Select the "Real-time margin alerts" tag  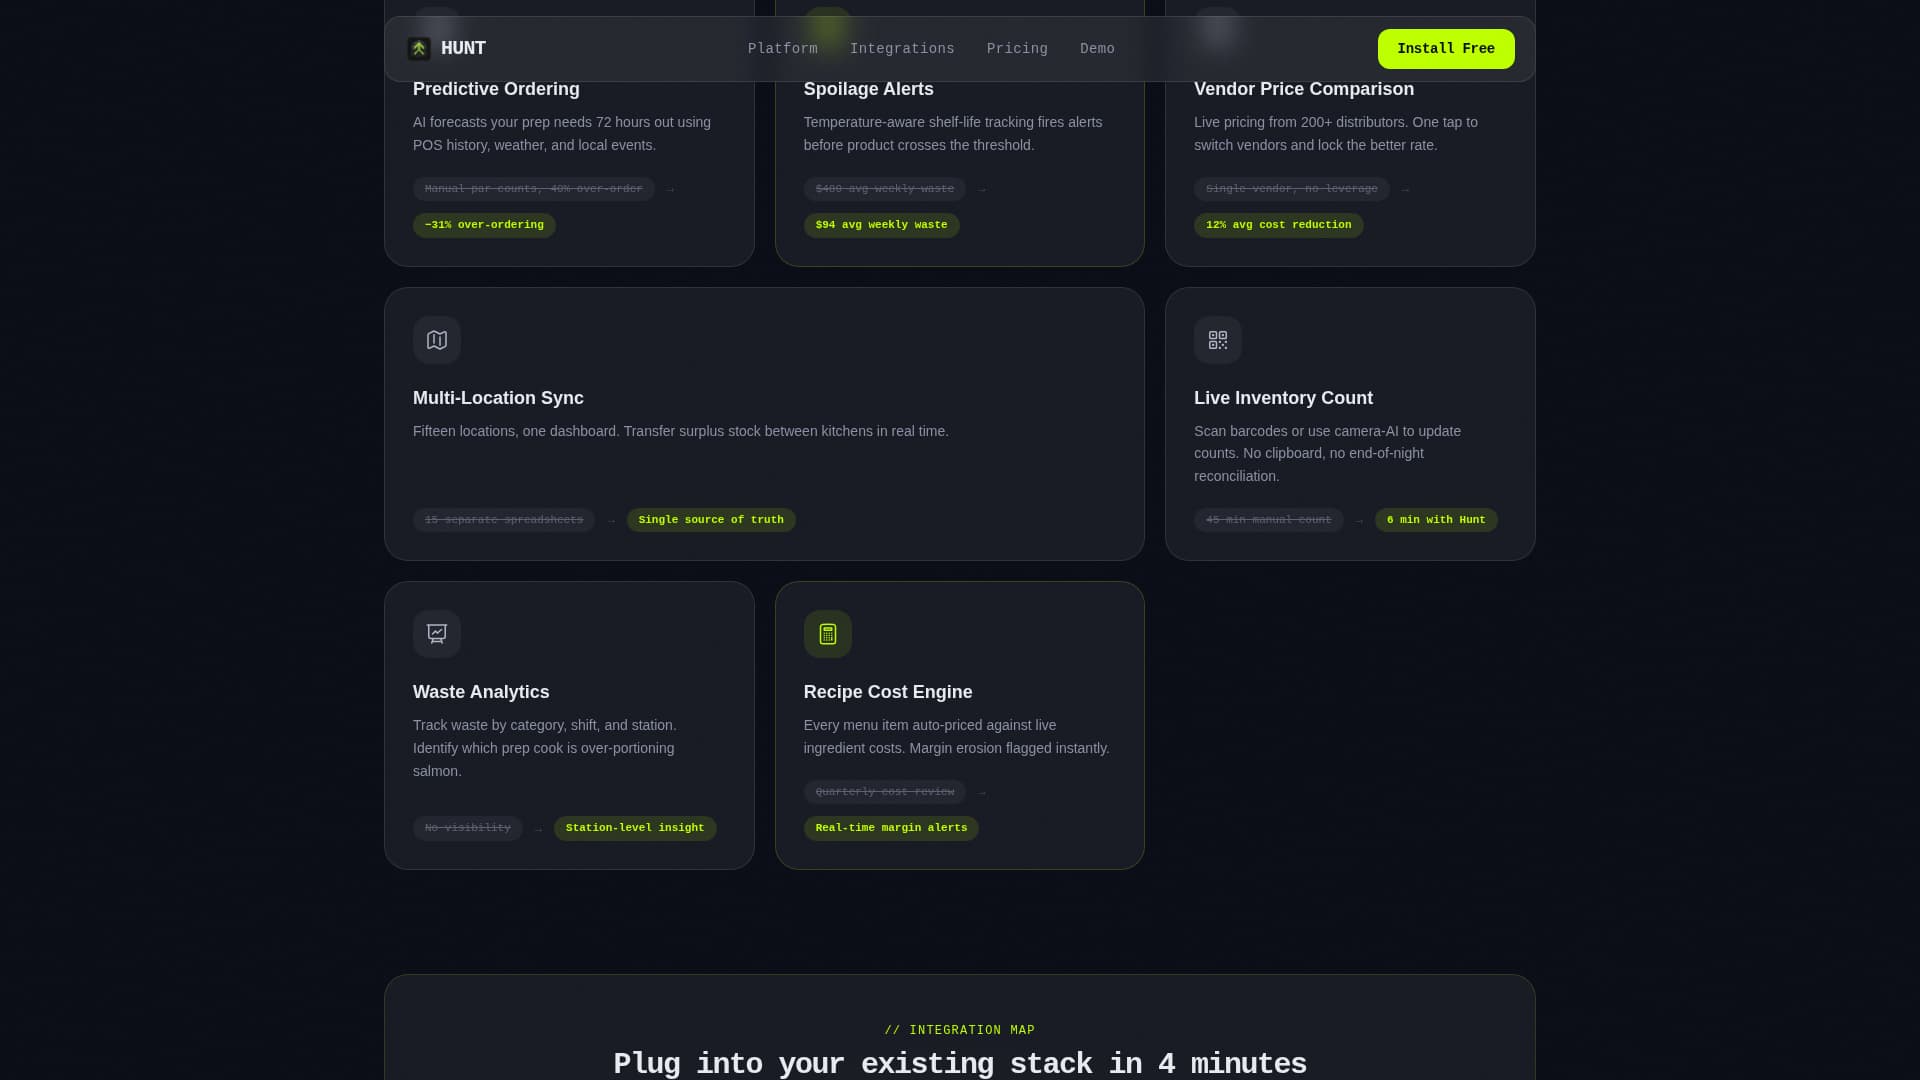click(x=890, y=828)
